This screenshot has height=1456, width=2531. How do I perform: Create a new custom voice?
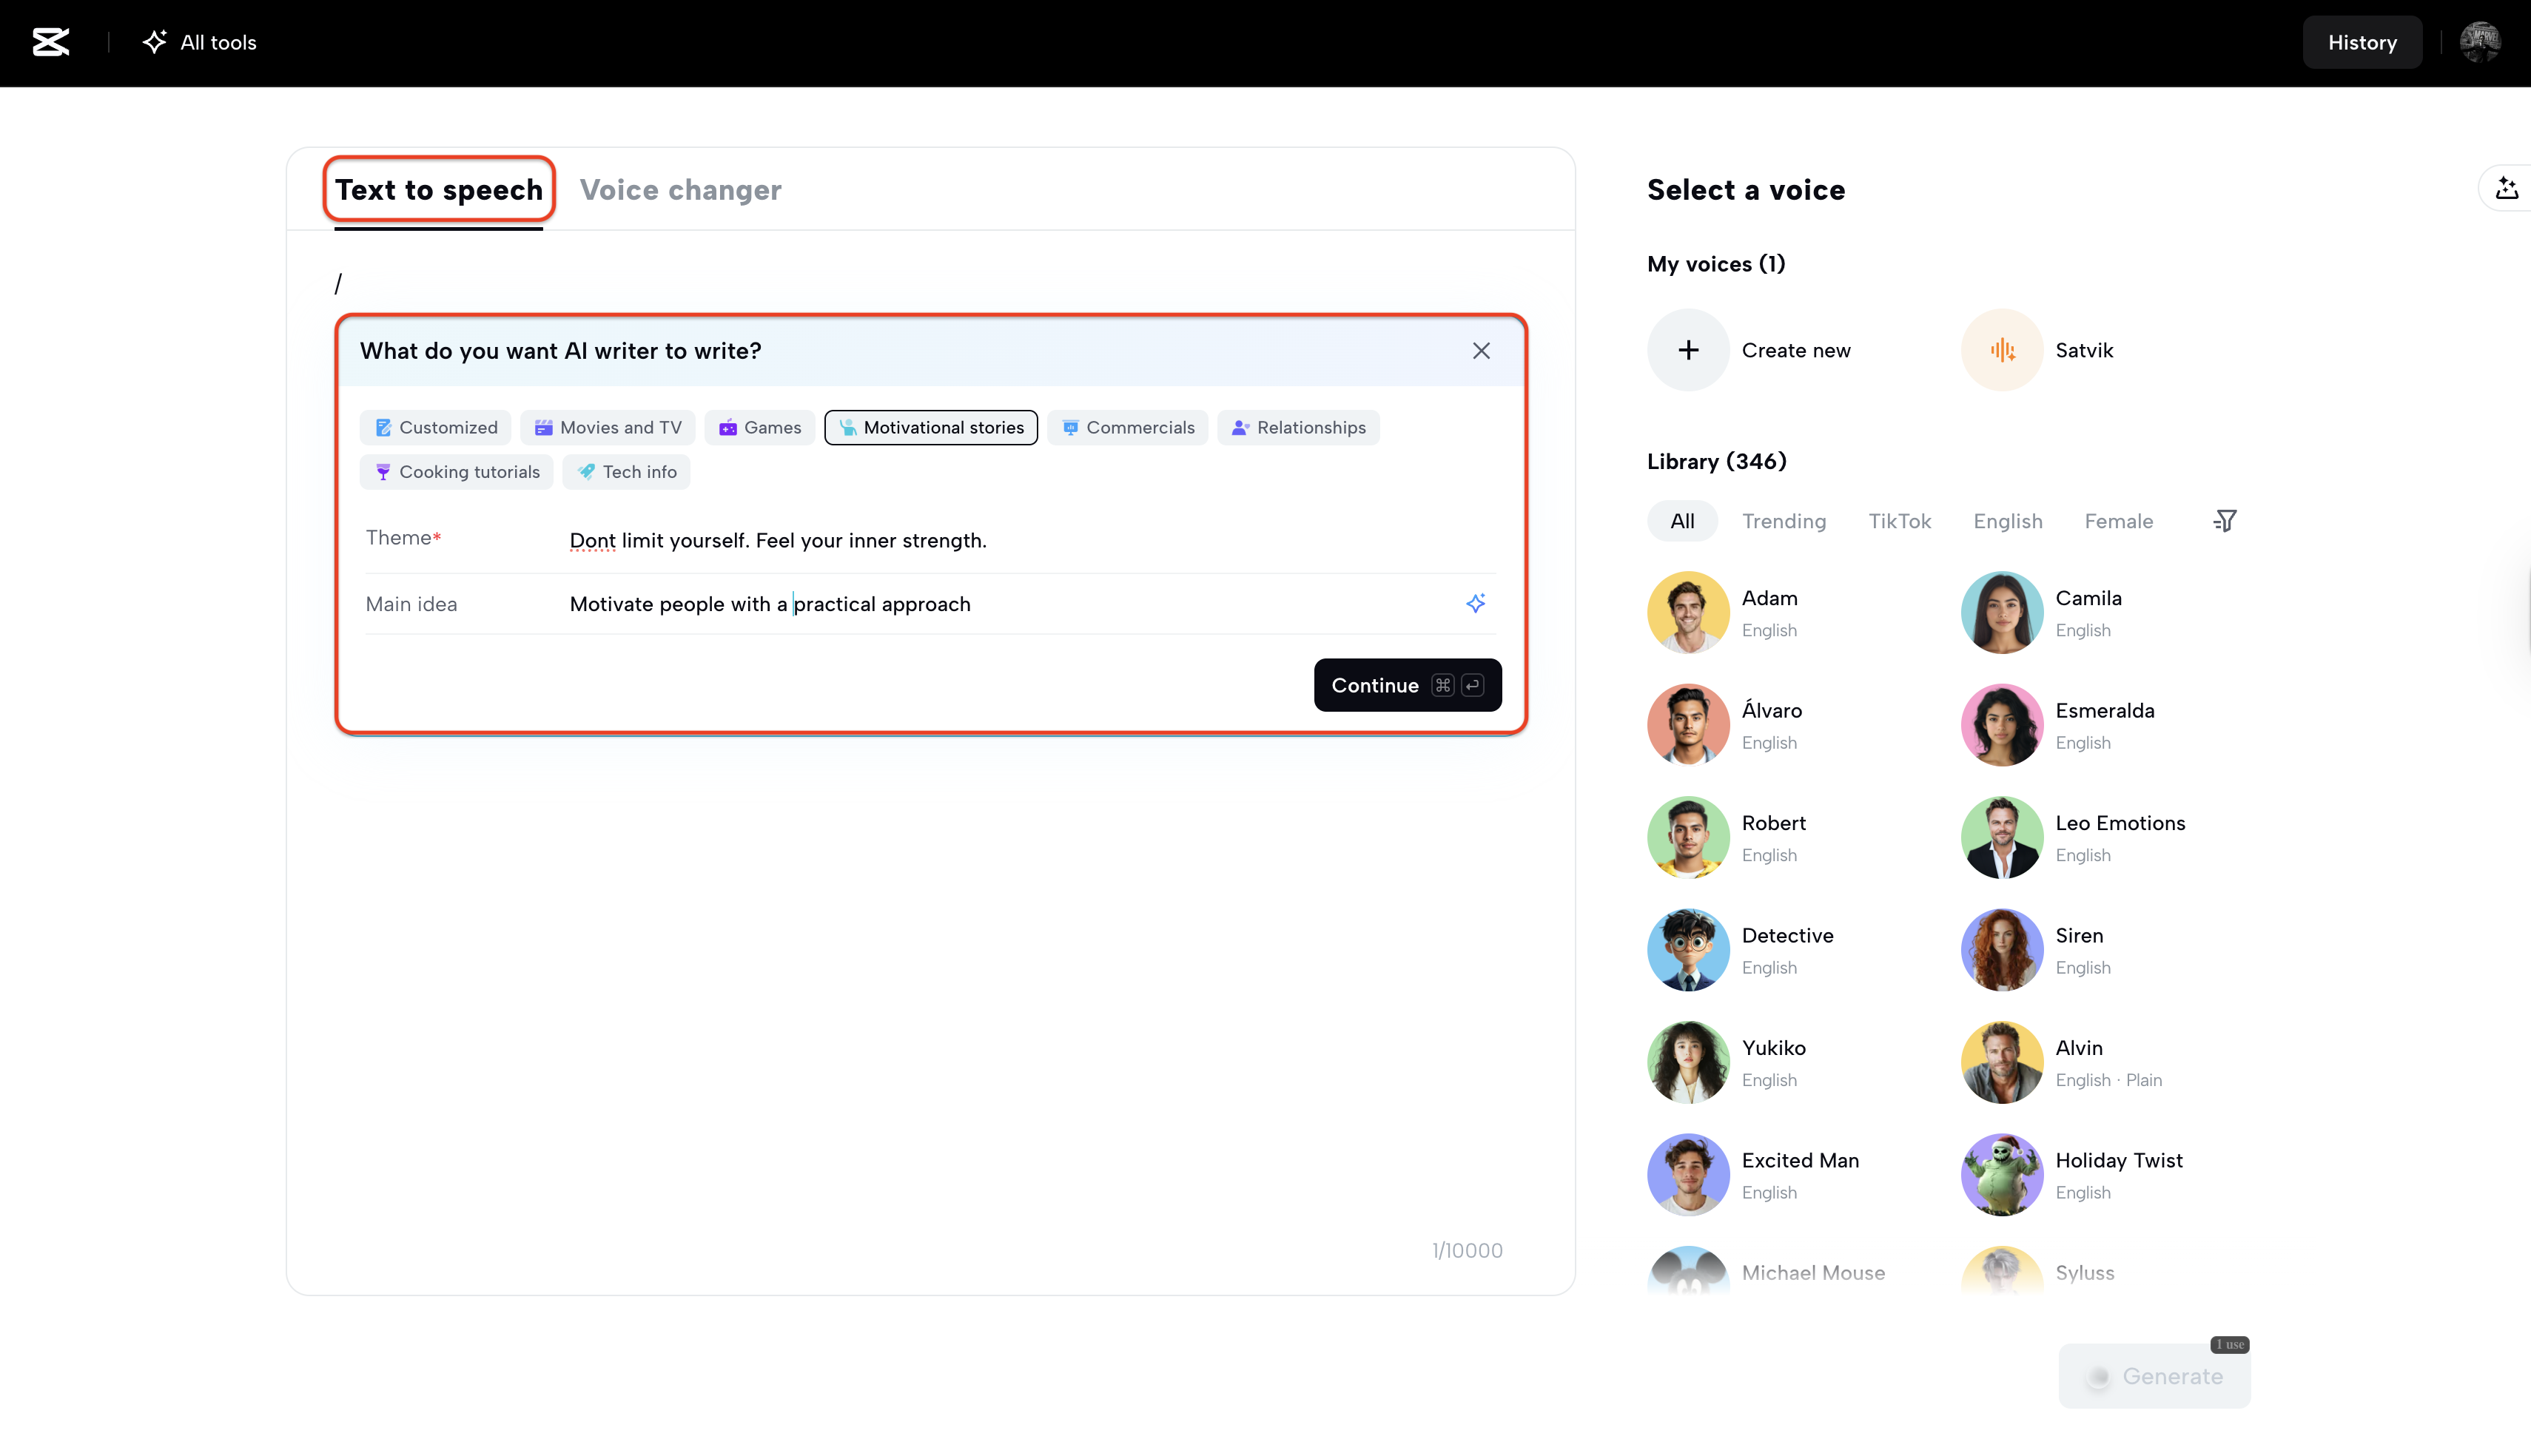(x=1687, y=350)
